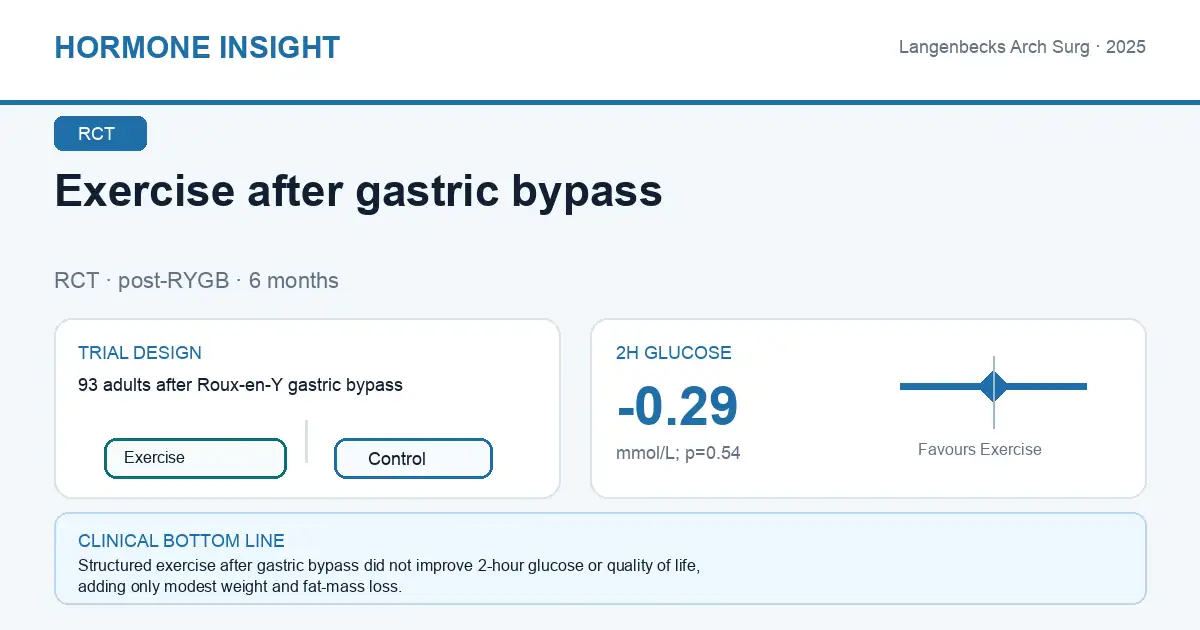The width and height of the screenshot is (1200, 630).
Task: Click the modest weight and fat-mass loss line
Action: 240,587
